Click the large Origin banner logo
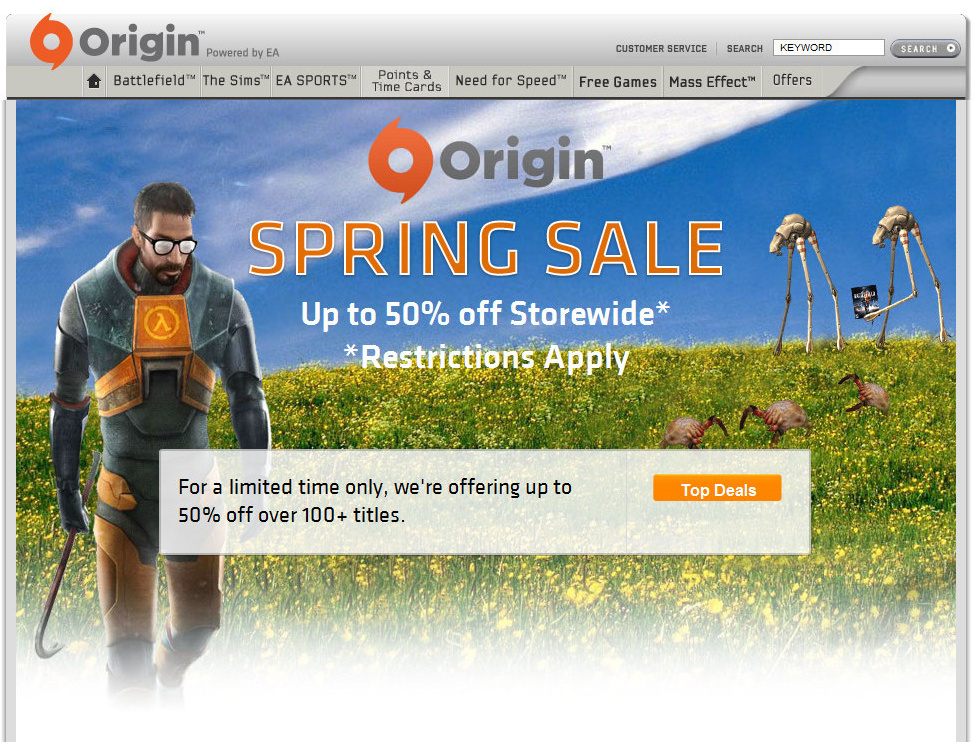 point(489,160)
